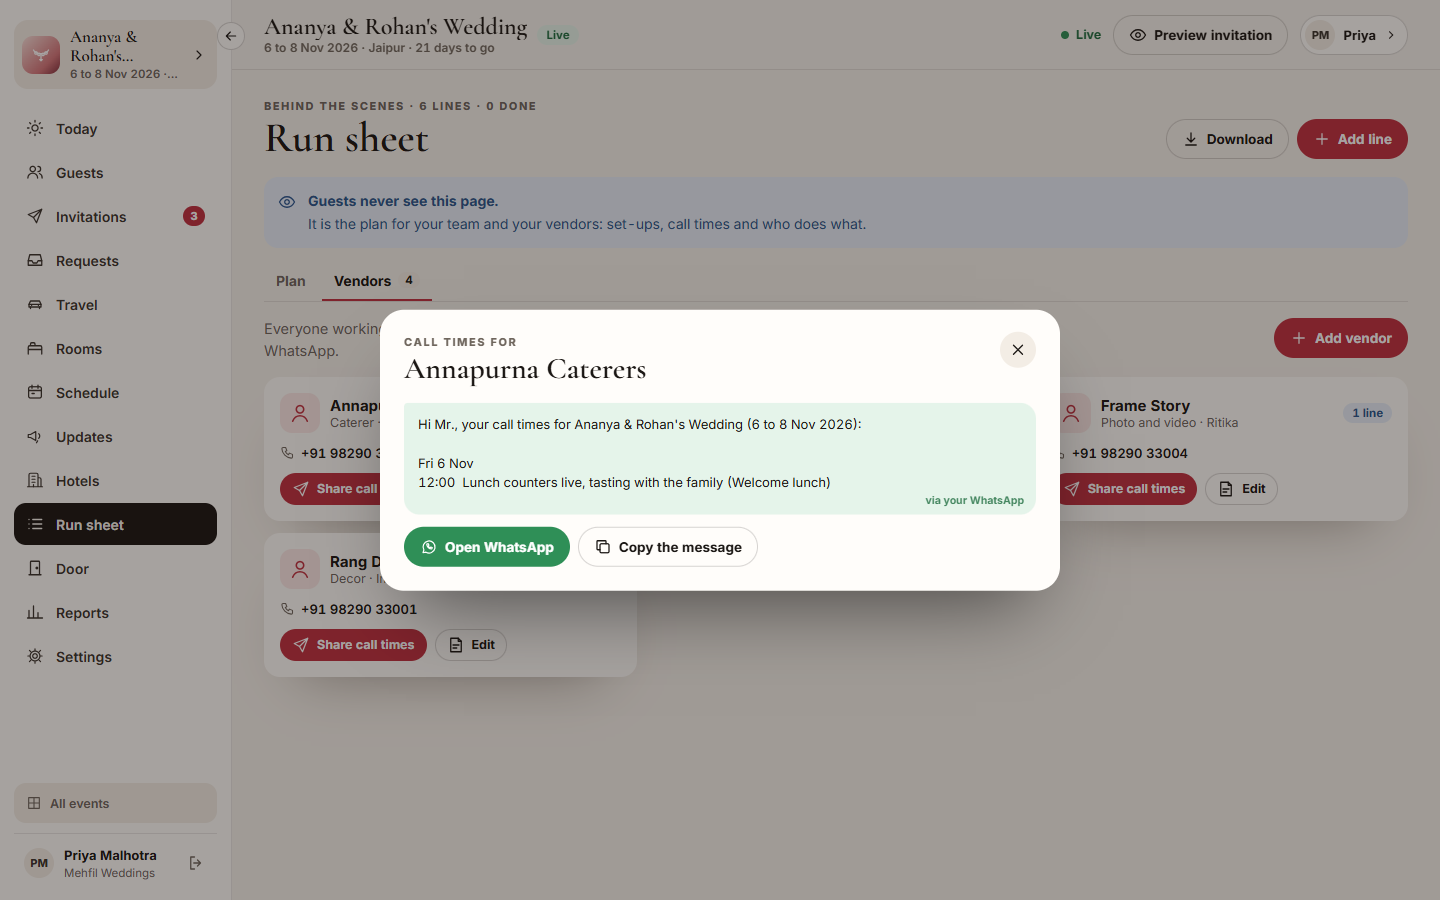Open the Priya user menu
This screenshot has width=1440, height=900.
1353,35
